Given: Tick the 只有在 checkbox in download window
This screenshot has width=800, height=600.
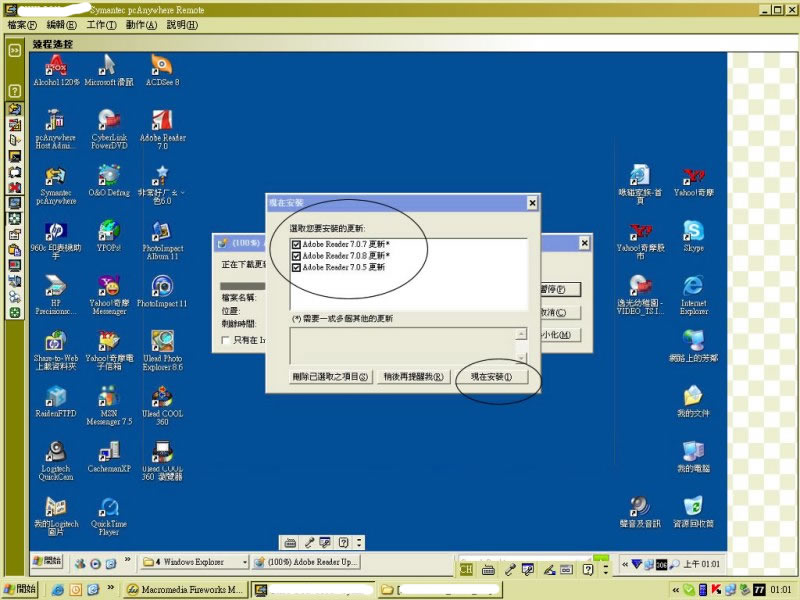Looking at the screenshot, I should click(x=226, y=340).
